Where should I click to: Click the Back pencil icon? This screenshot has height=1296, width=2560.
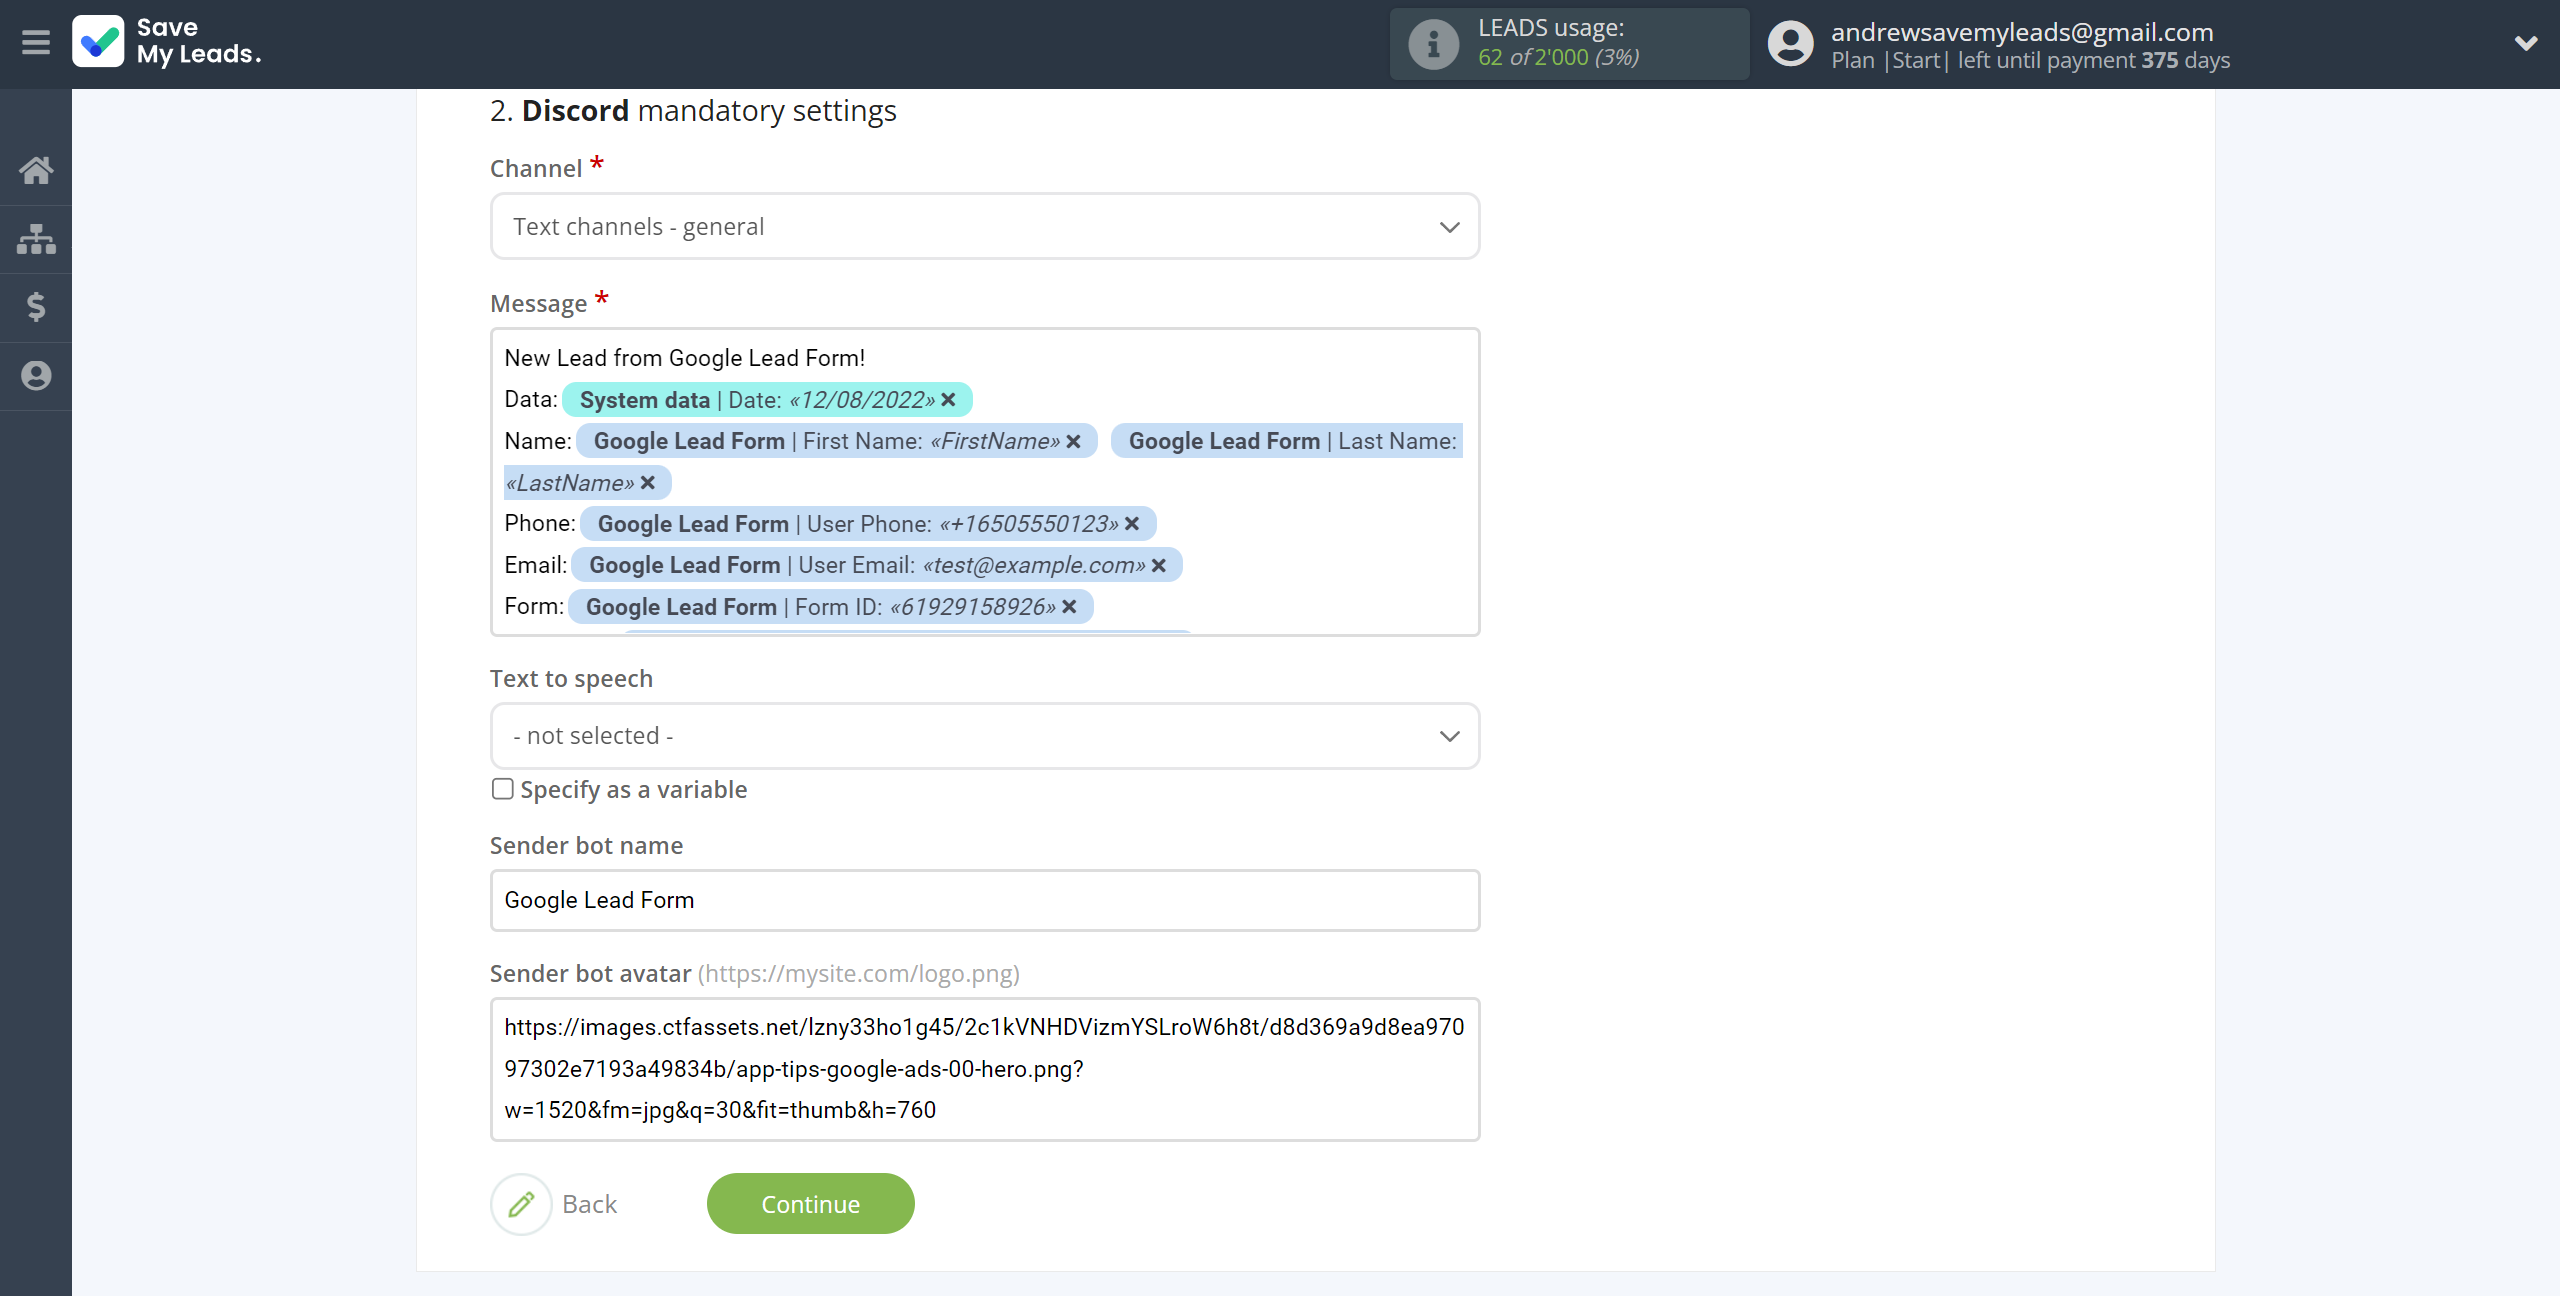(521, 1204)
